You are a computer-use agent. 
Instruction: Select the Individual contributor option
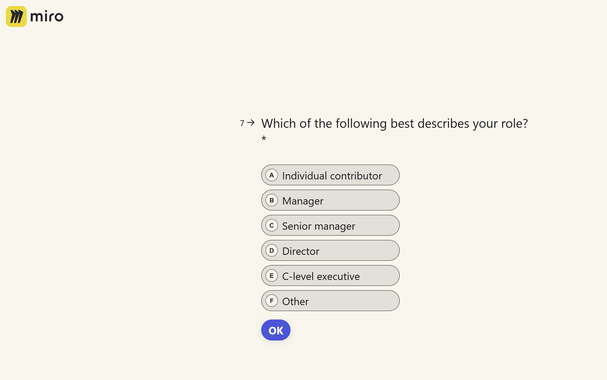[x=330, y=175]
